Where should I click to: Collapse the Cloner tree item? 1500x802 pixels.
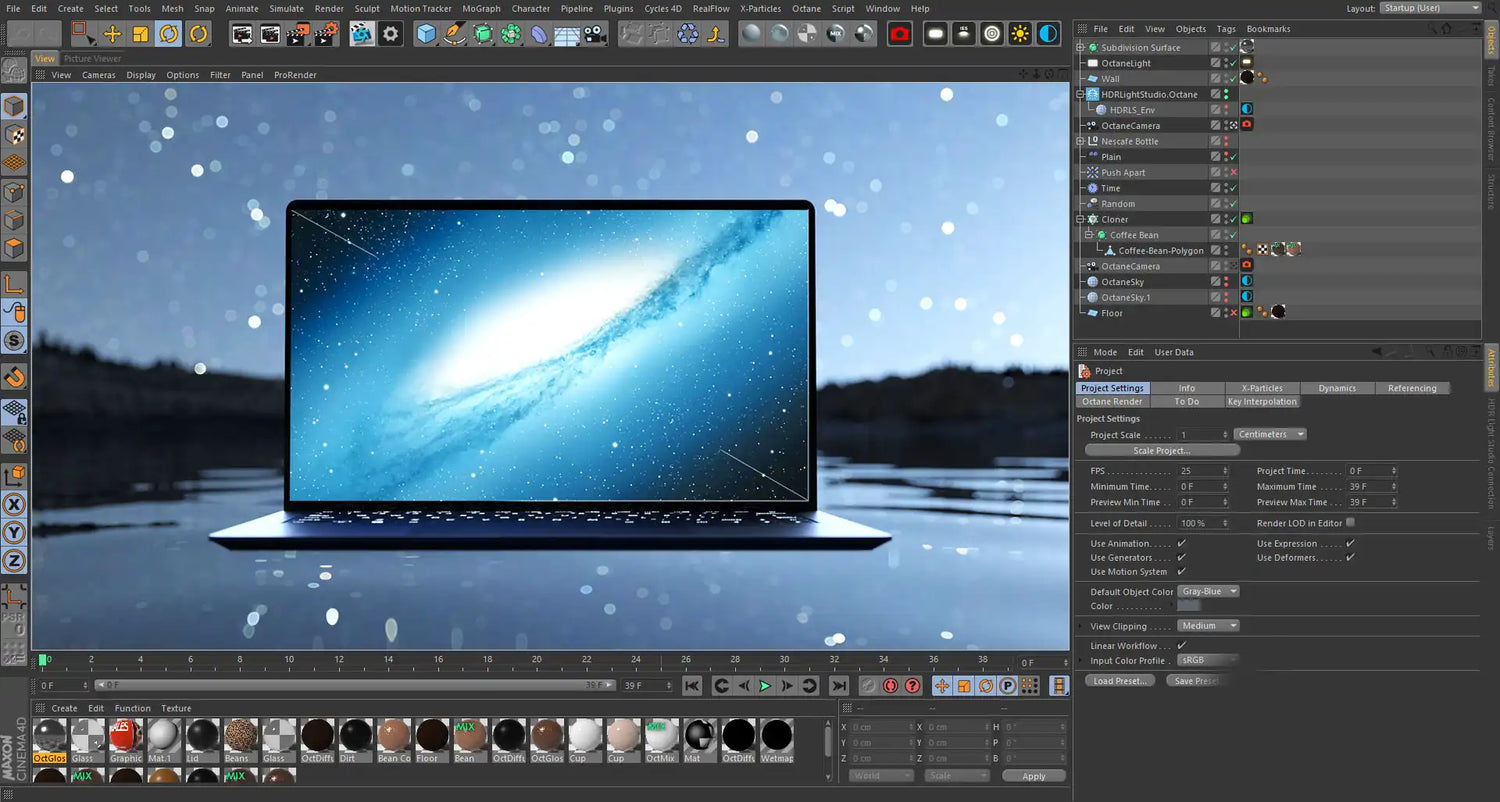(1080, 219)
